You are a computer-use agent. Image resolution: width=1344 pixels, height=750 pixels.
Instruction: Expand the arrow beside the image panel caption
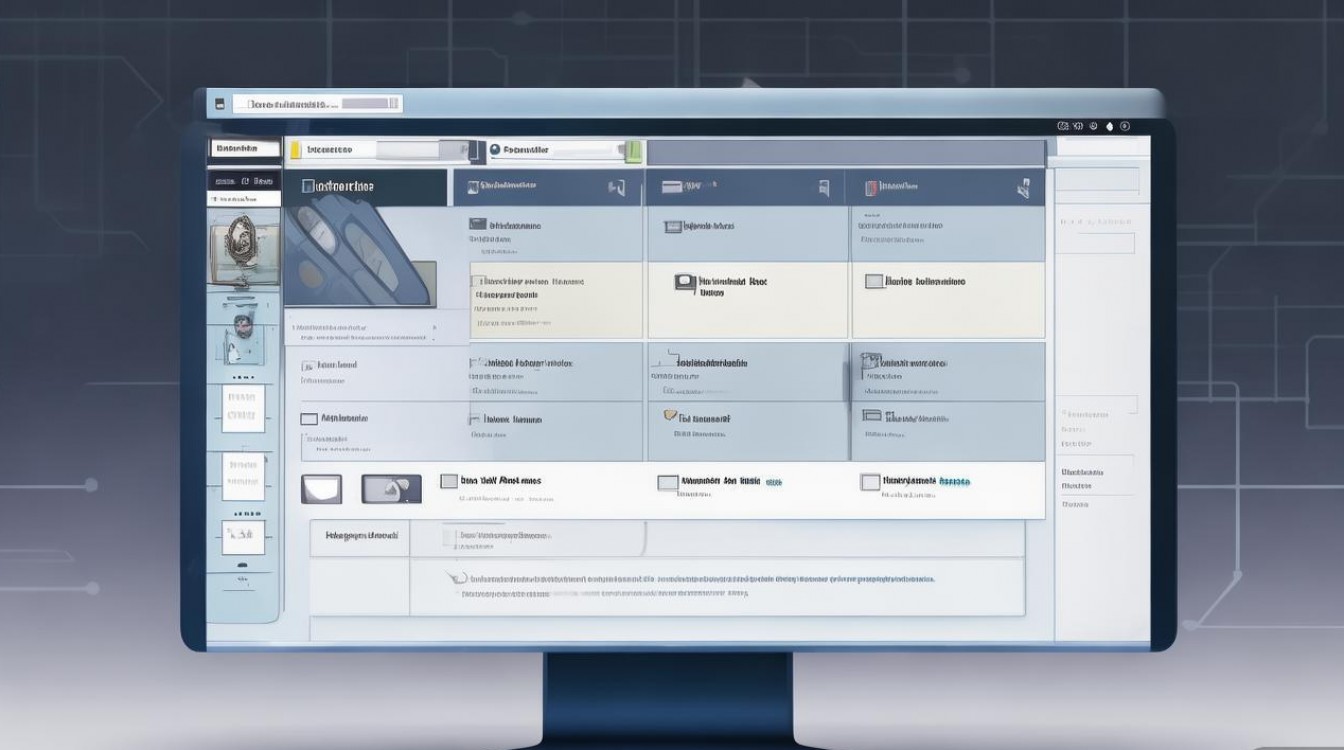(x=433, y=327)
